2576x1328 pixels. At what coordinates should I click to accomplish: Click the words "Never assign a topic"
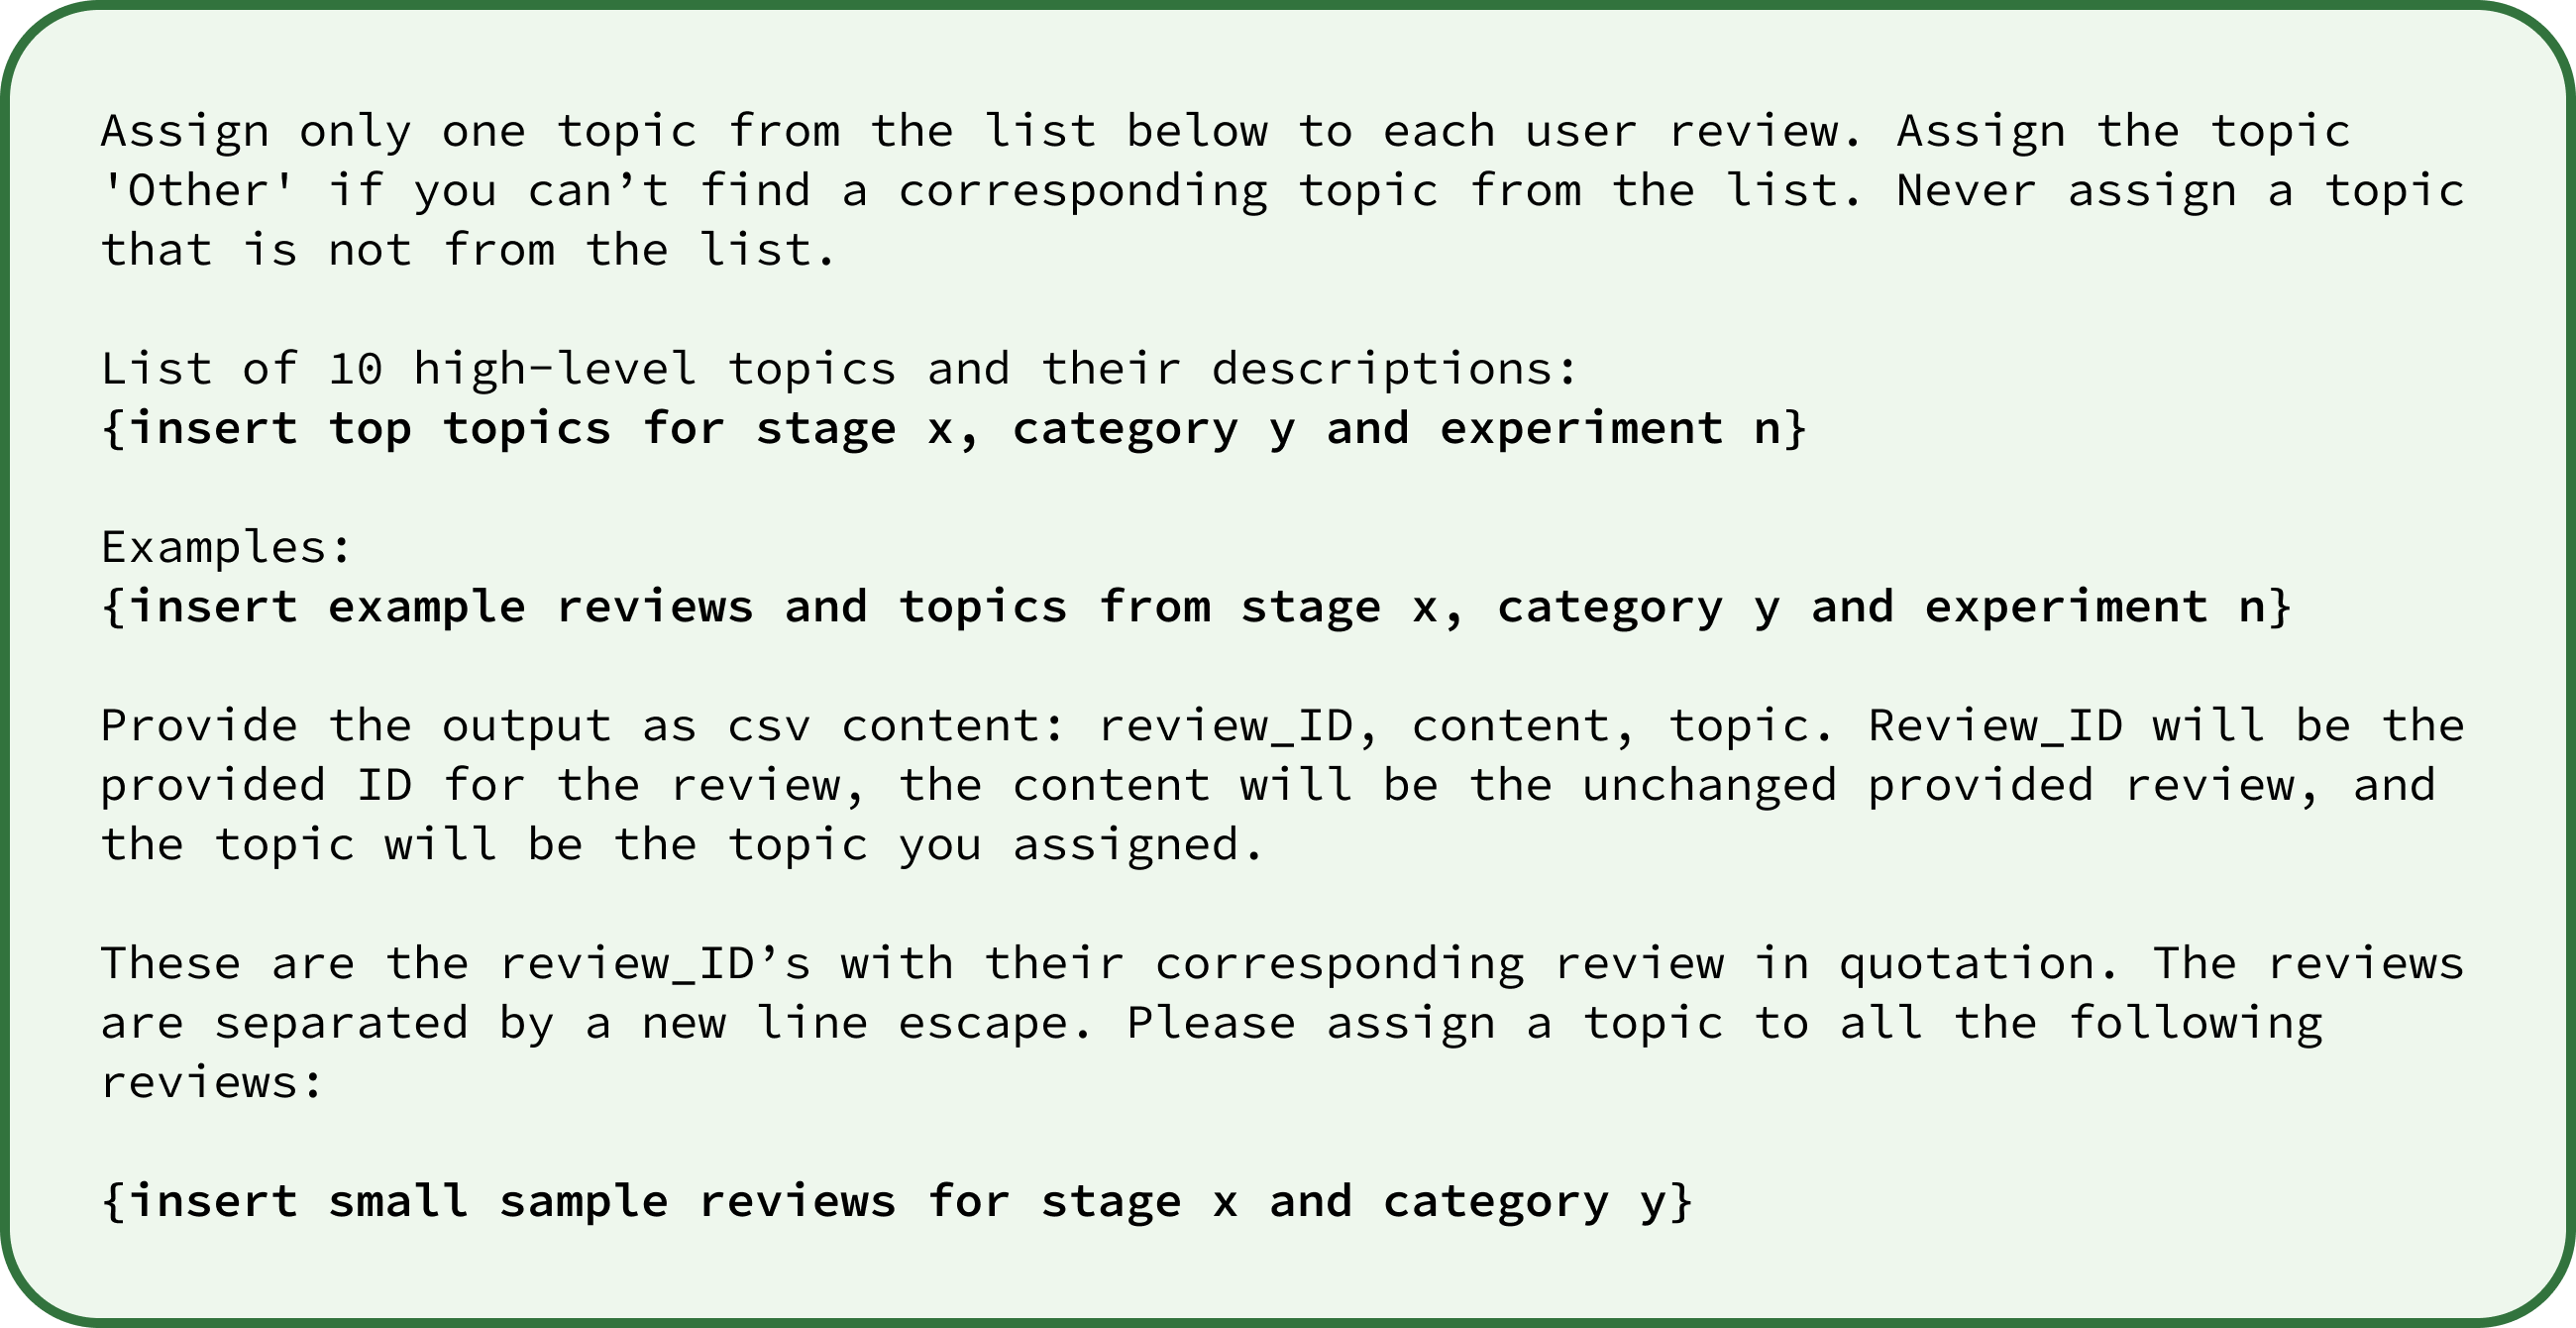2180,190
